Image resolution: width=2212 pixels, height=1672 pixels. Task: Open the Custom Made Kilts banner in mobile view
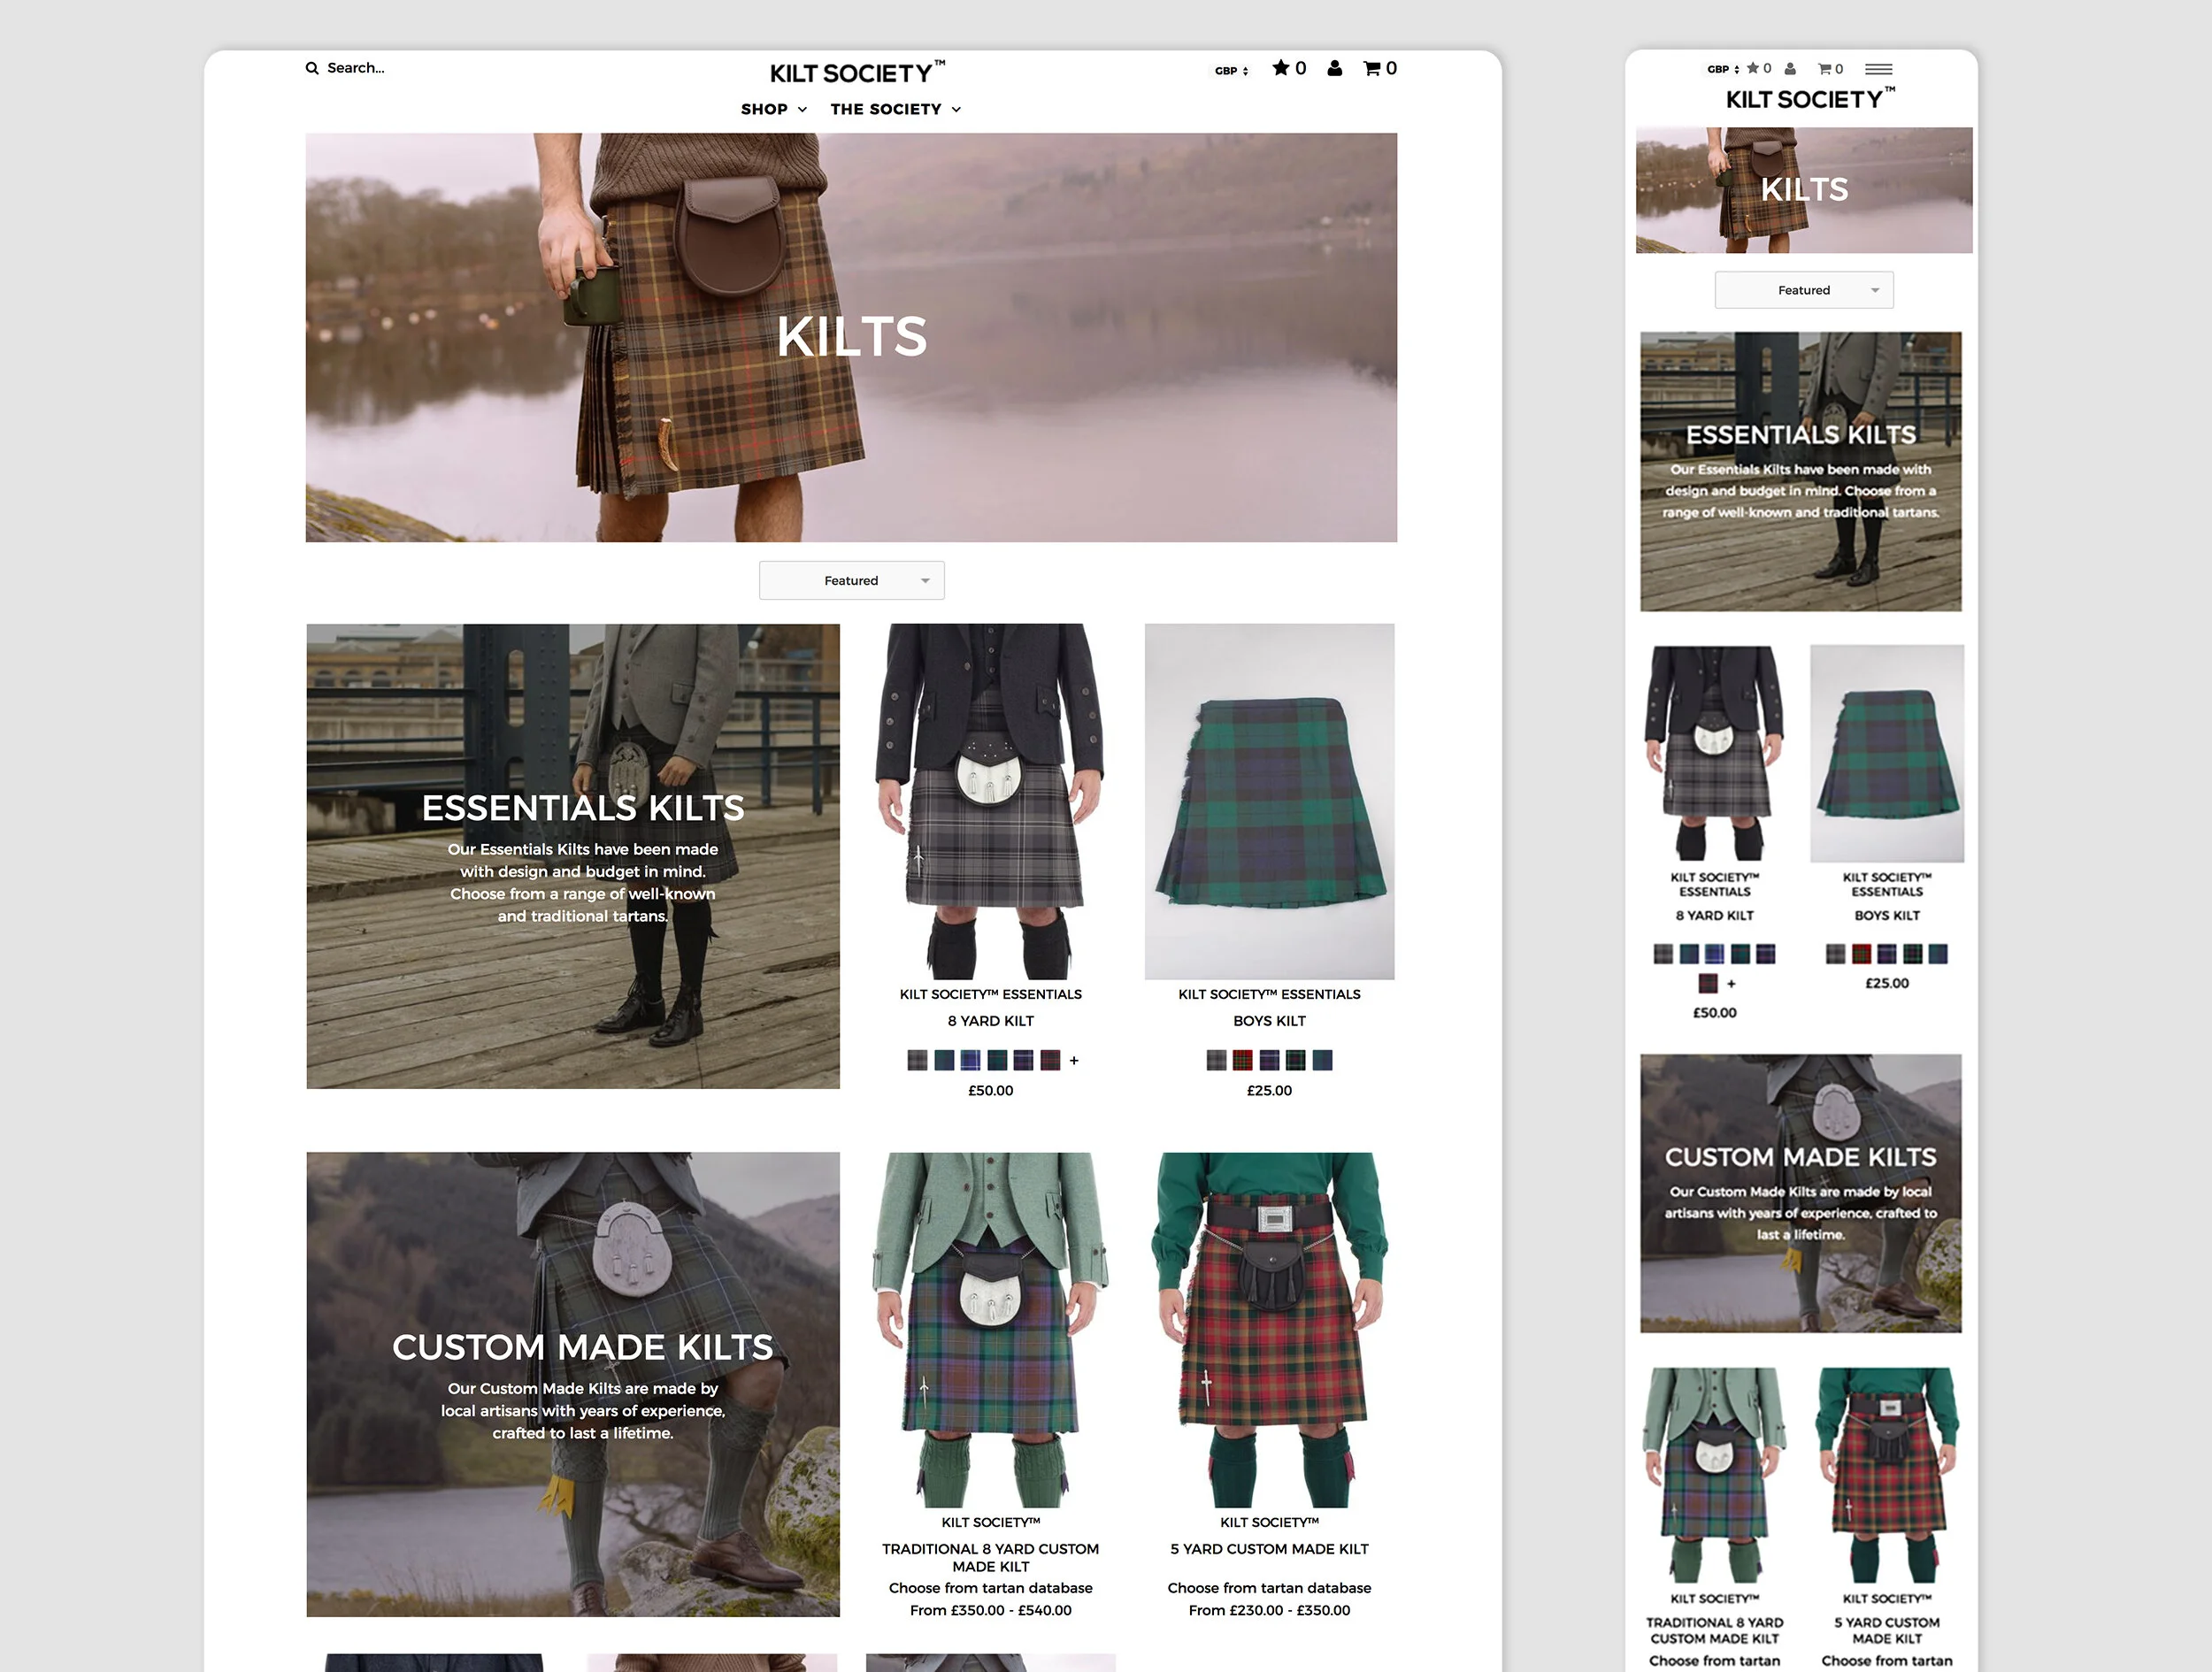pyautogui.click(x=1800, y=1193)
